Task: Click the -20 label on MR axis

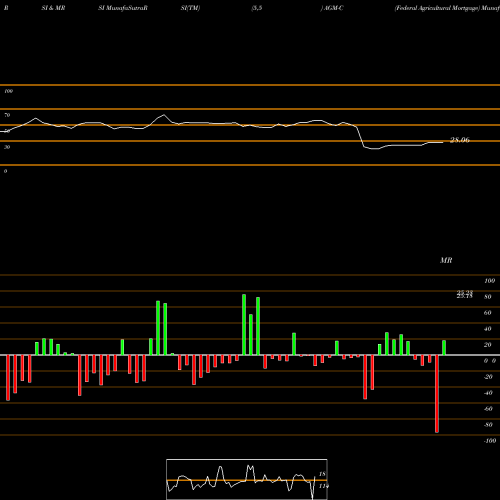Action: (x=488, y=377)
